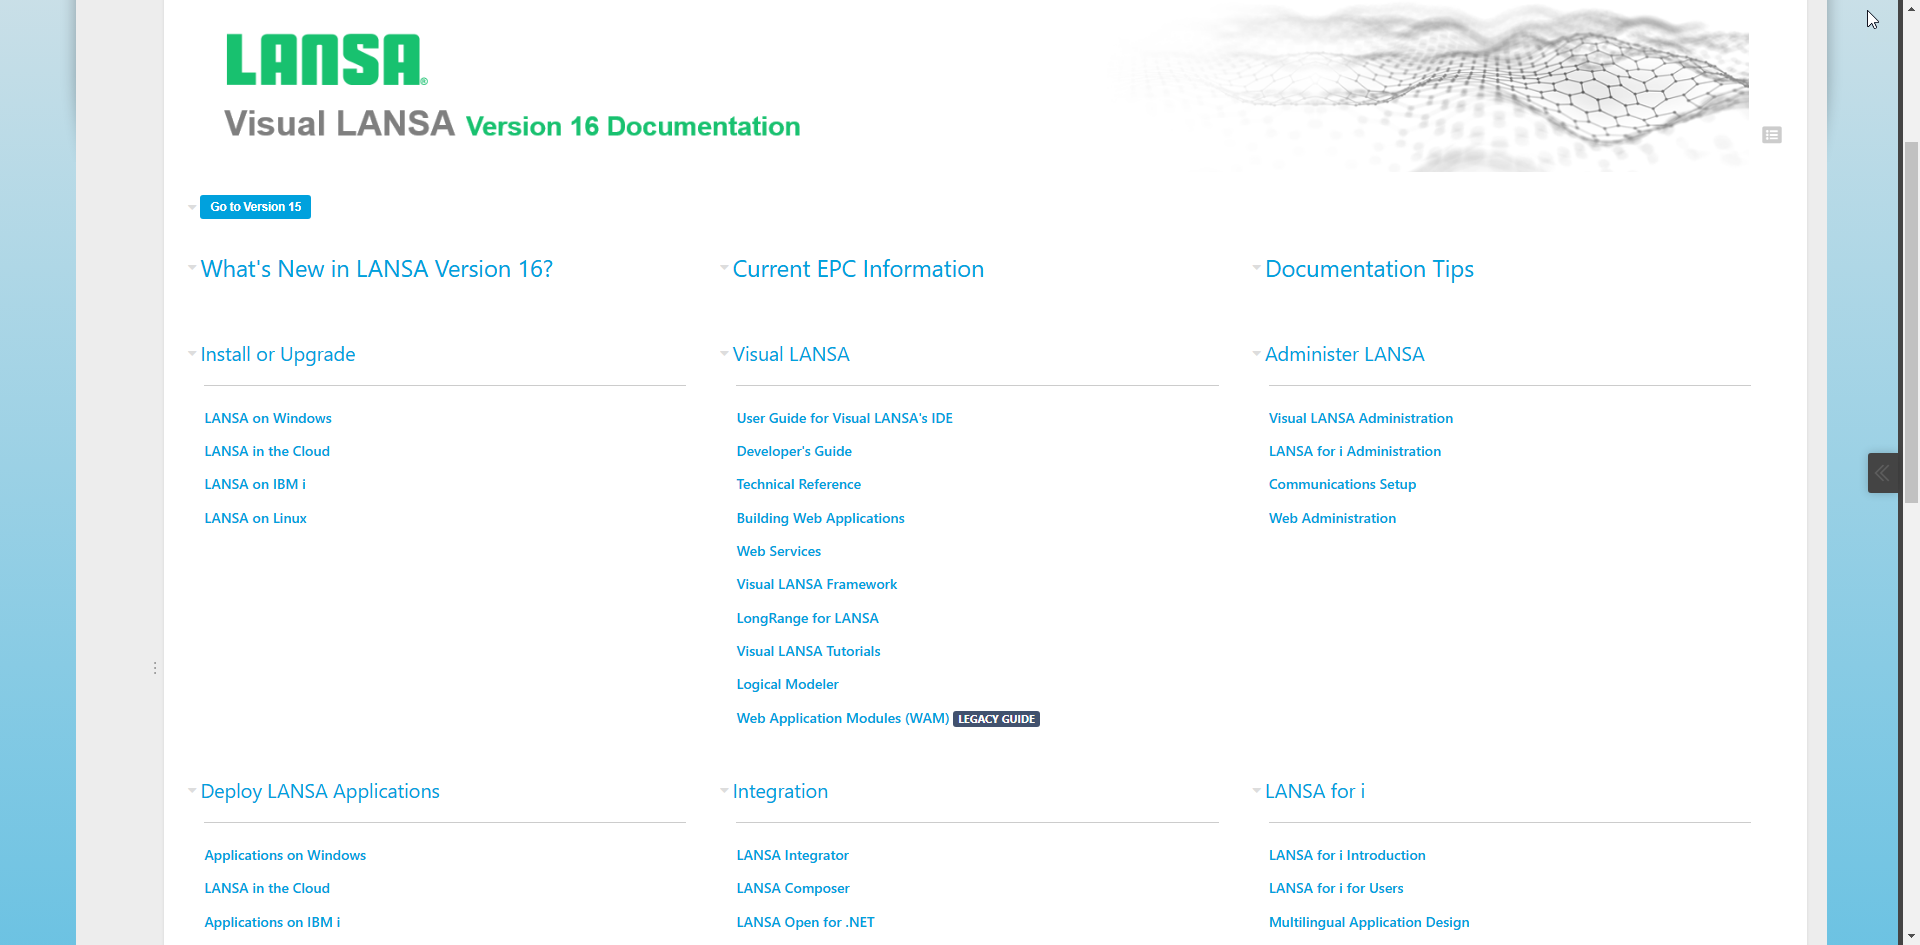Viewport: 1920px width, 945px height.
Task: Collapse the Integration section arrow
Action: tap(724, 790)
